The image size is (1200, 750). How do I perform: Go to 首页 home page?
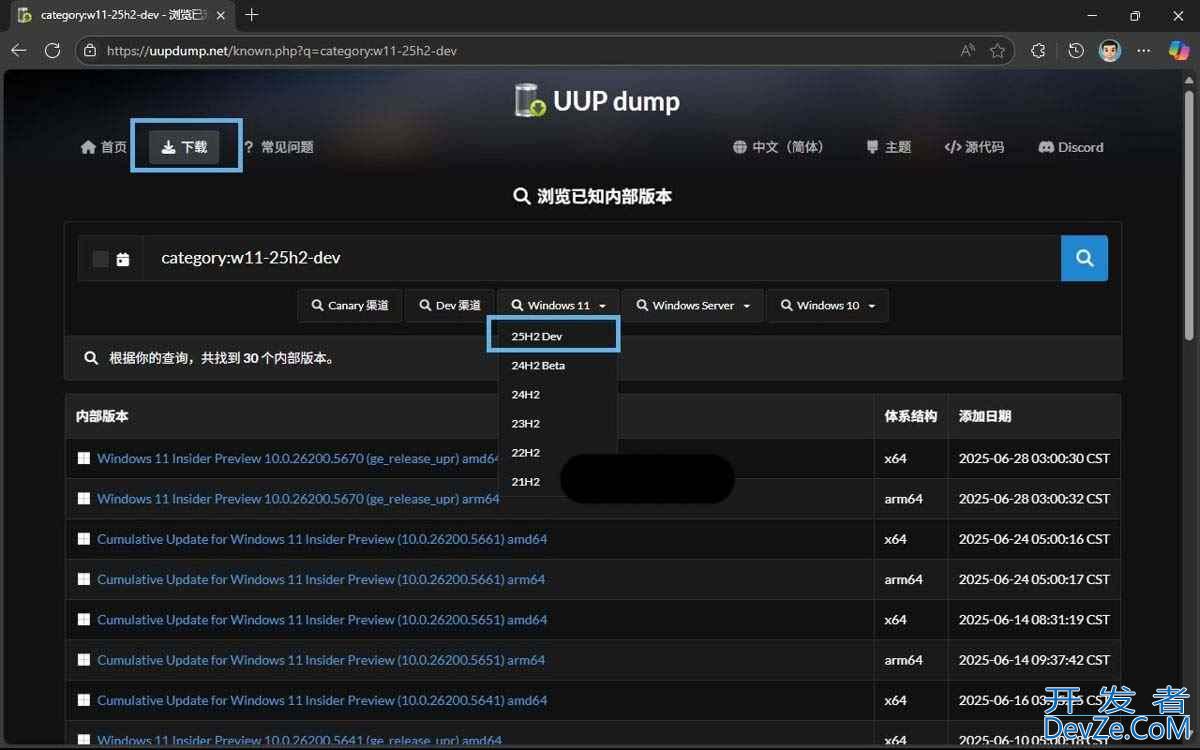(x=103, y=147)
